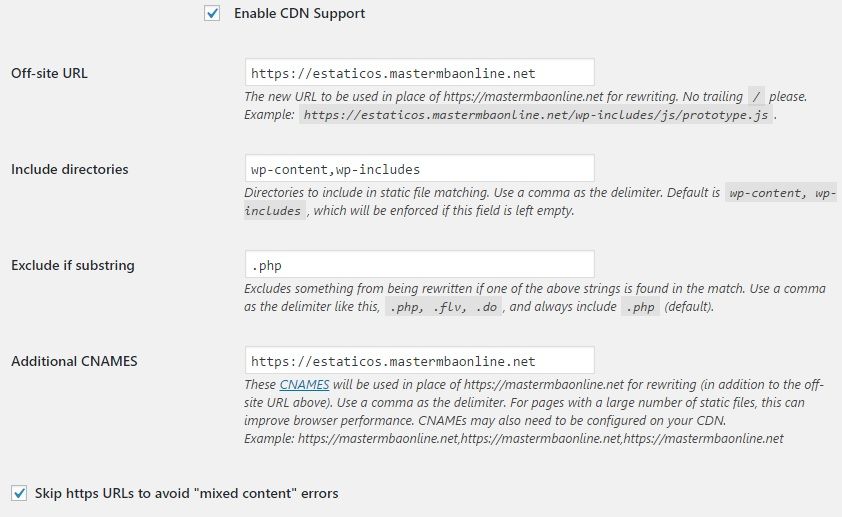Focus the Off-site URL input field
Viewport: 842px width, 517px height.
(419, 72)
